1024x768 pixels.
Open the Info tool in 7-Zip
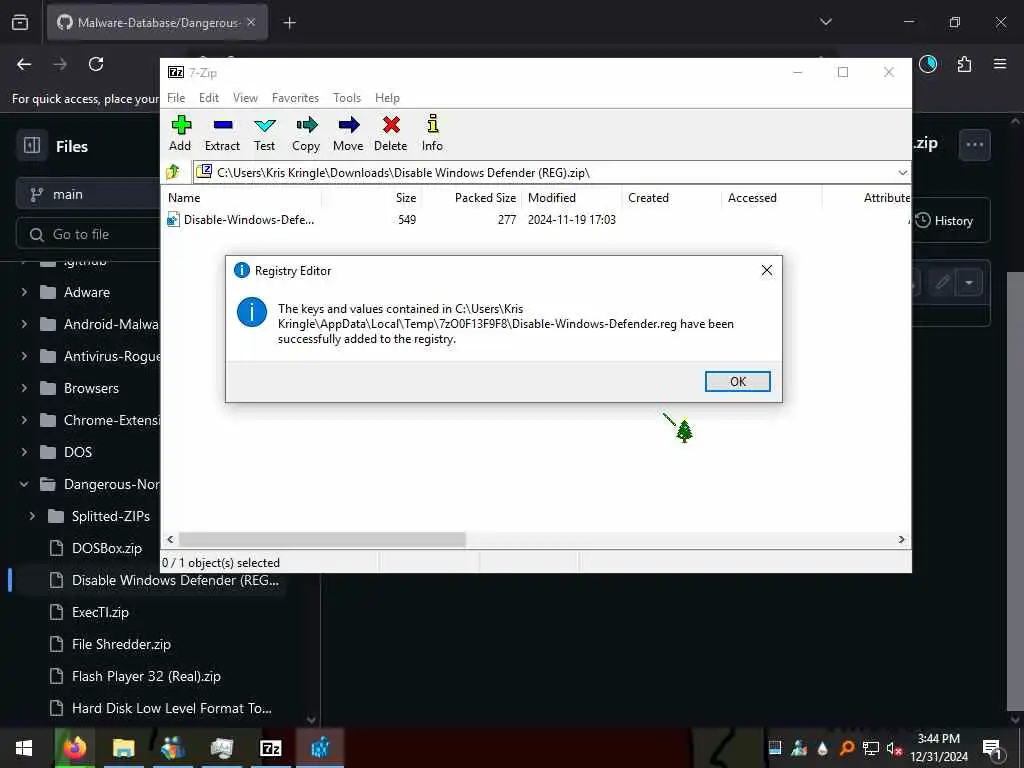(x=432, y=133)
